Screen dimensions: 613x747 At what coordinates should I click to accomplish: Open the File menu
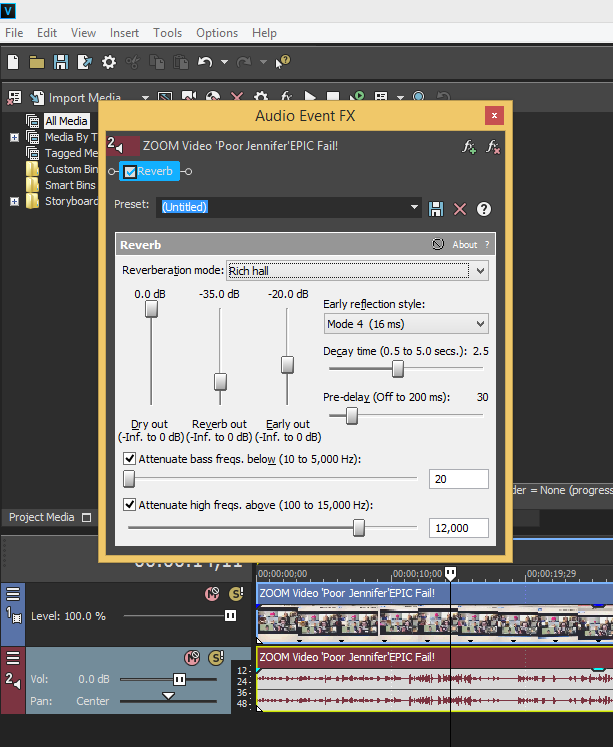pyautogui.click(x=14, y=33)
